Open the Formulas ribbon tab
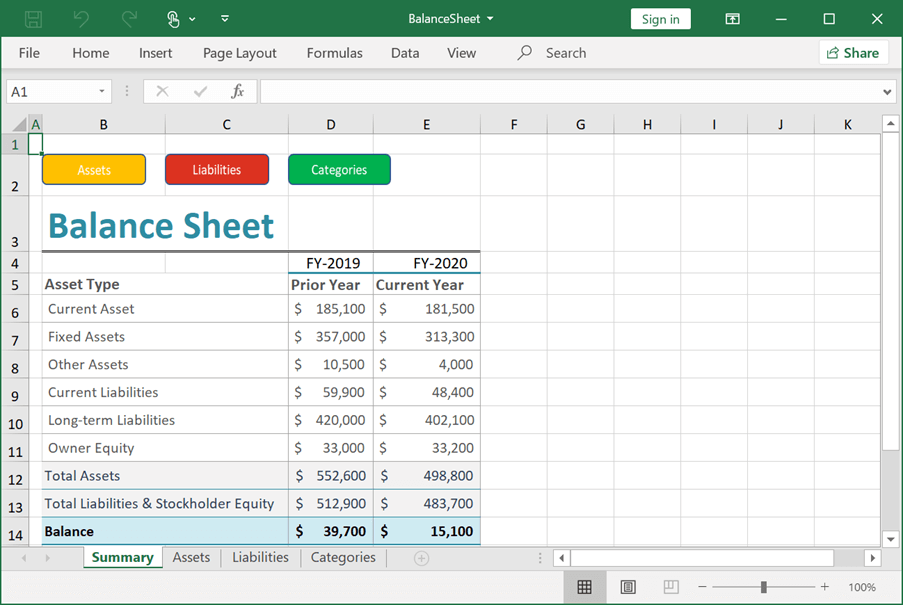Viewport: 903px width, 605px height. click(334, 53)
